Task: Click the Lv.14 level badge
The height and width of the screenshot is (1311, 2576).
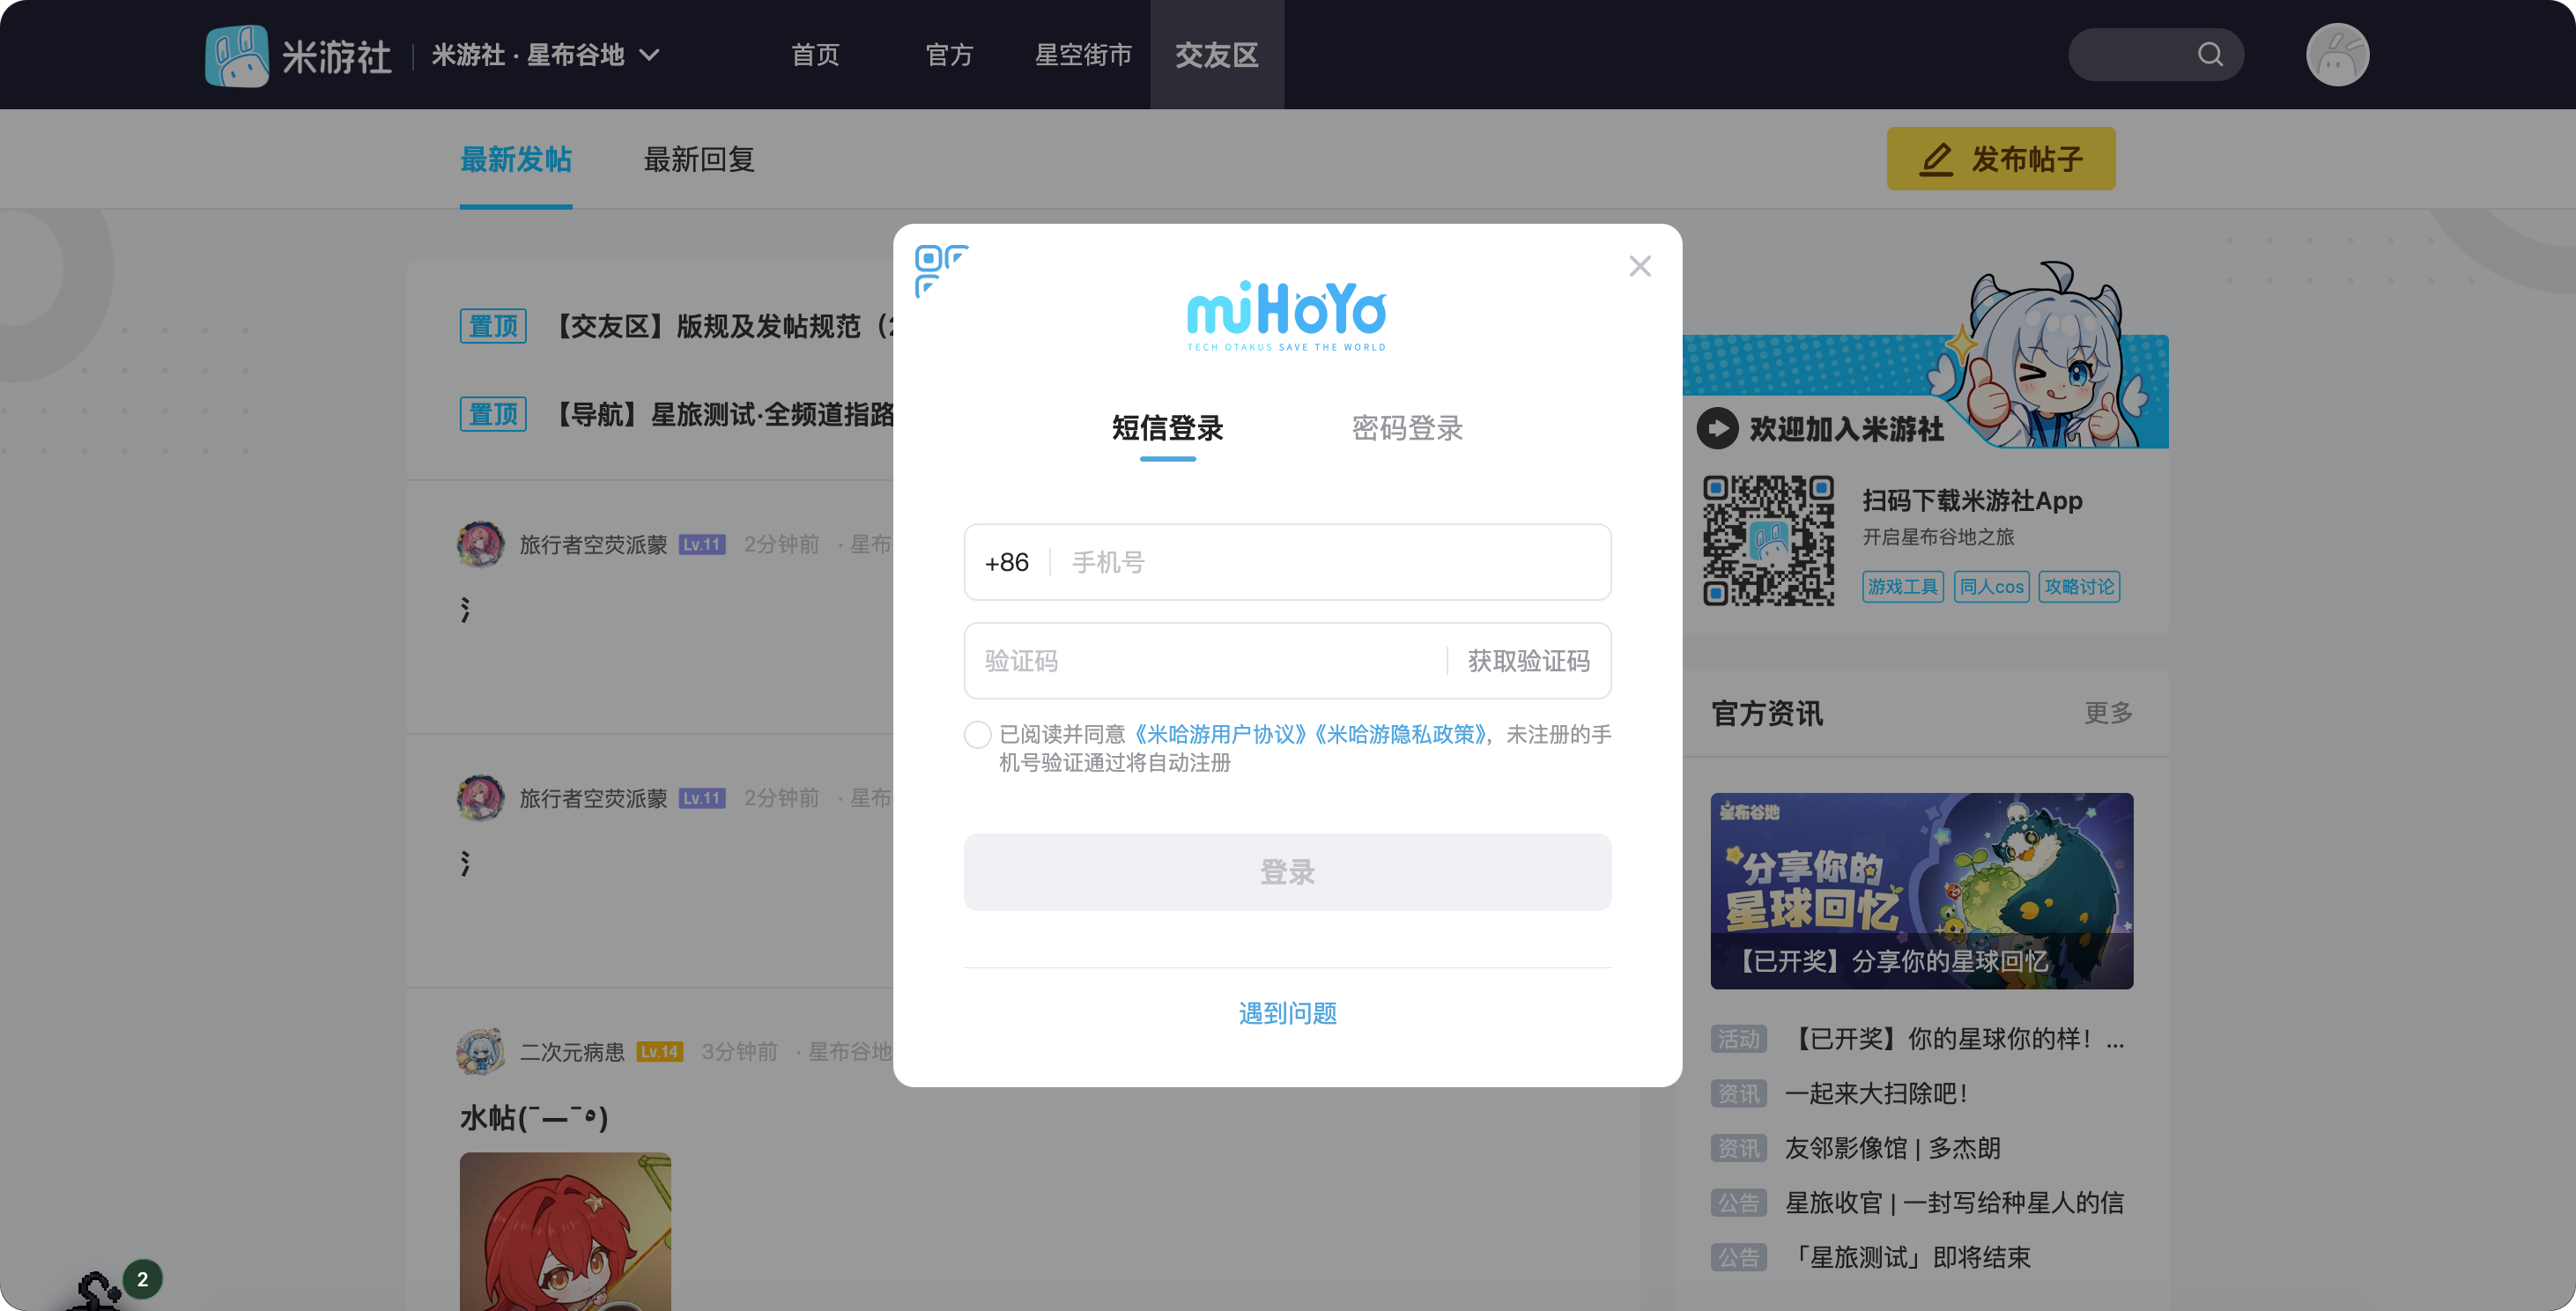Action: pos(660,1051)
